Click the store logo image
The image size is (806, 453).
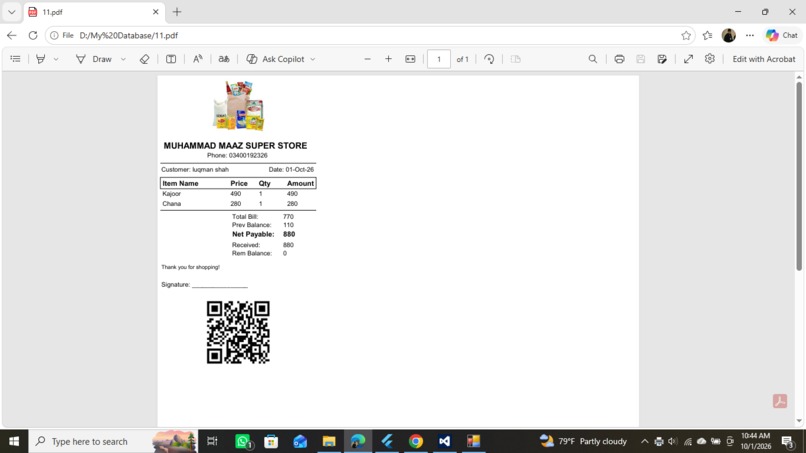tap(239, 106)
